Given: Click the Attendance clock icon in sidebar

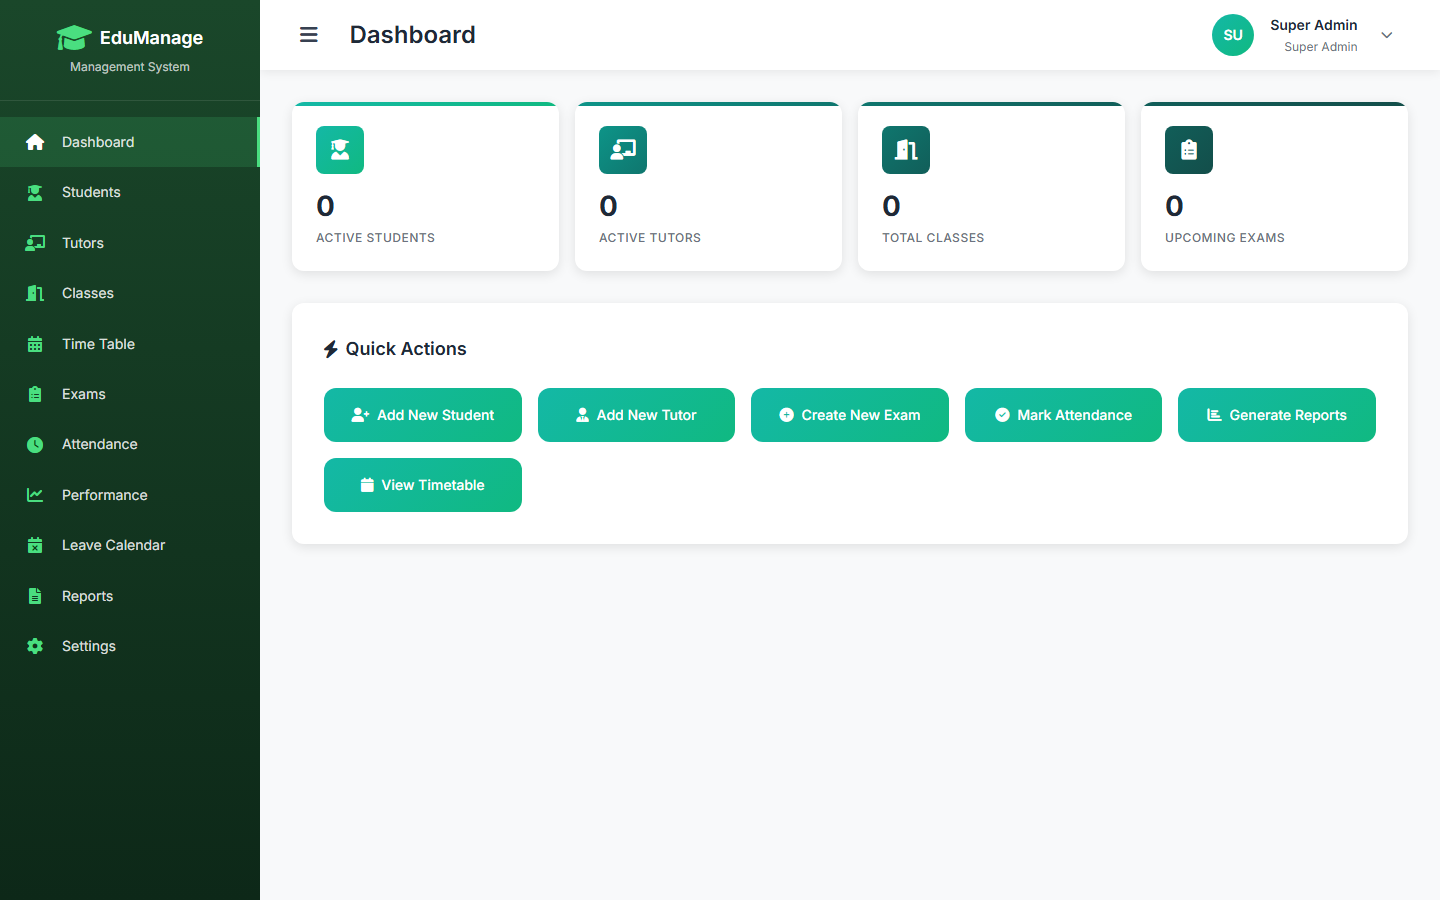Looking at the screenshot, I should pos(35,445).
